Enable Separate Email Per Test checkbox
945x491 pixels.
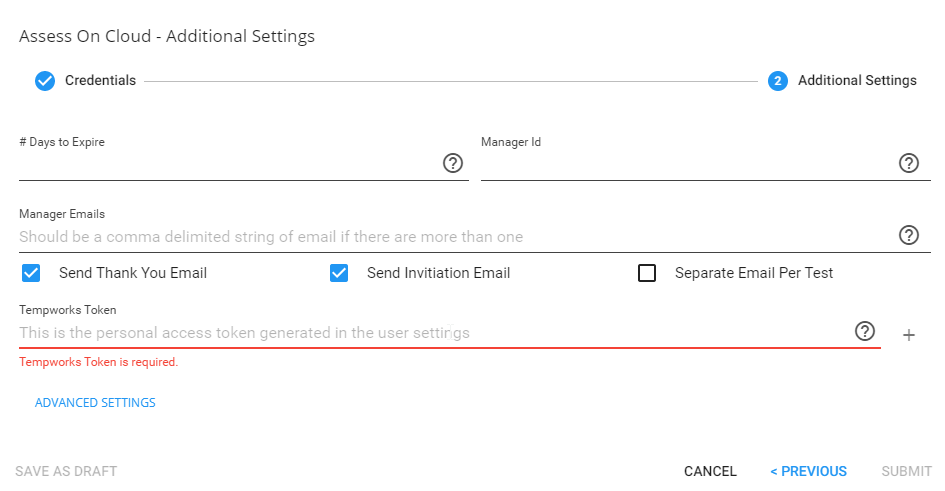(x=647, y=273)
